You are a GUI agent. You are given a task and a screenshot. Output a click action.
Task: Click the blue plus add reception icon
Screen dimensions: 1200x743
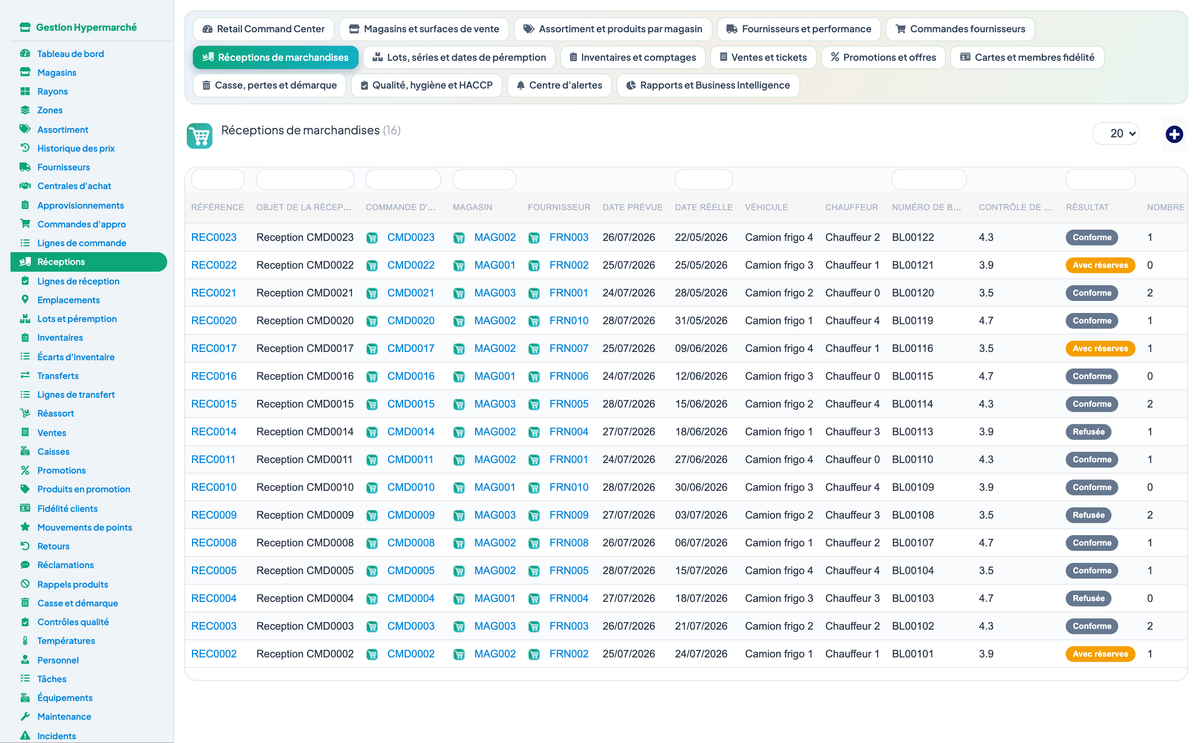coord(1174,134)
